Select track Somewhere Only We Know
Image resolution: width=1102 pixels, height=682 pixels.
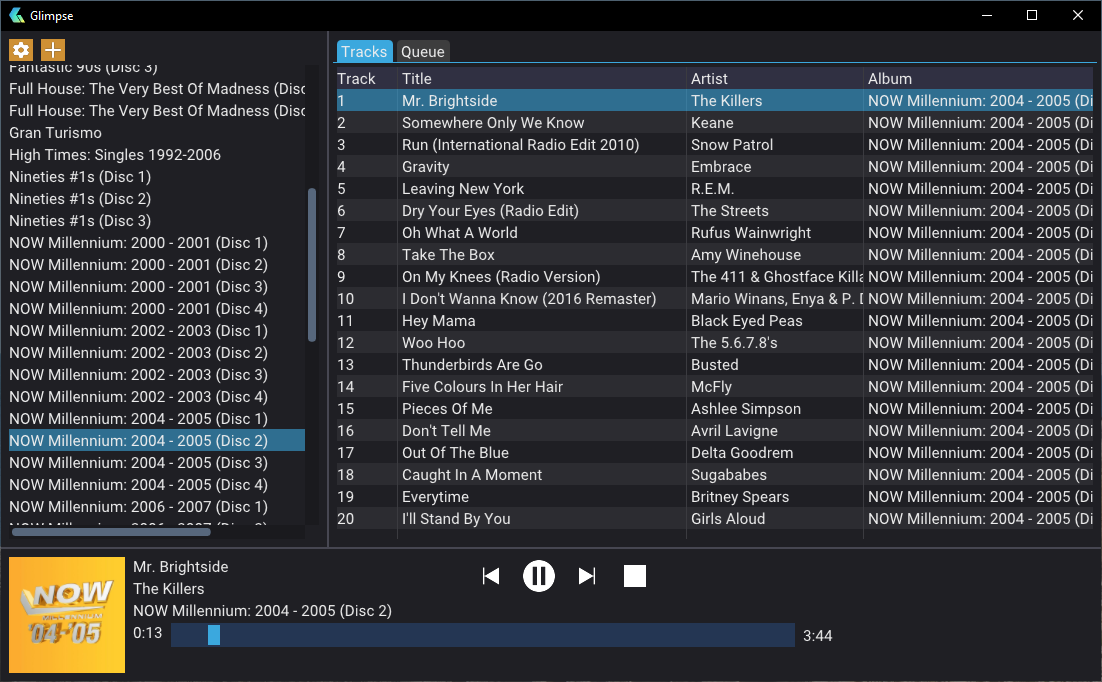coord(715,122)
